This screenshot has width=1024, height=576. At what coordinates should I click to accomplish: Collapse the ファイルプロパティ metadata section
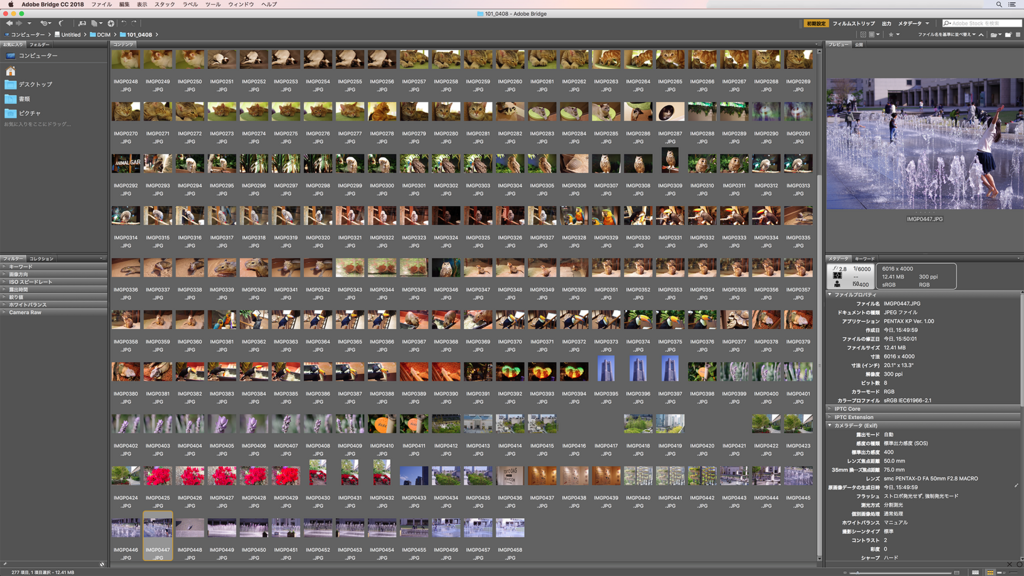click(830, 295)
